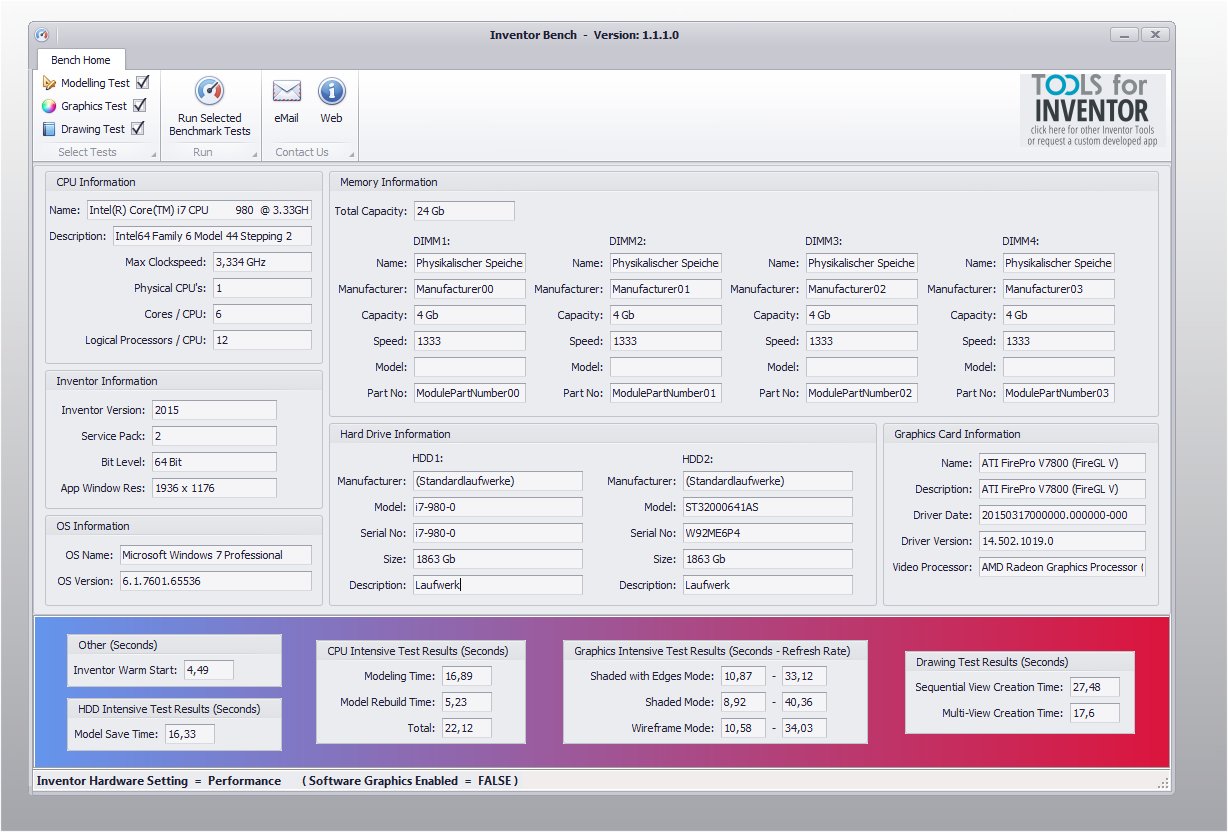This screenshot has width=1228, height=832.
Task: Click the DIMM2 Part No field
Action: tap(666, 393)
